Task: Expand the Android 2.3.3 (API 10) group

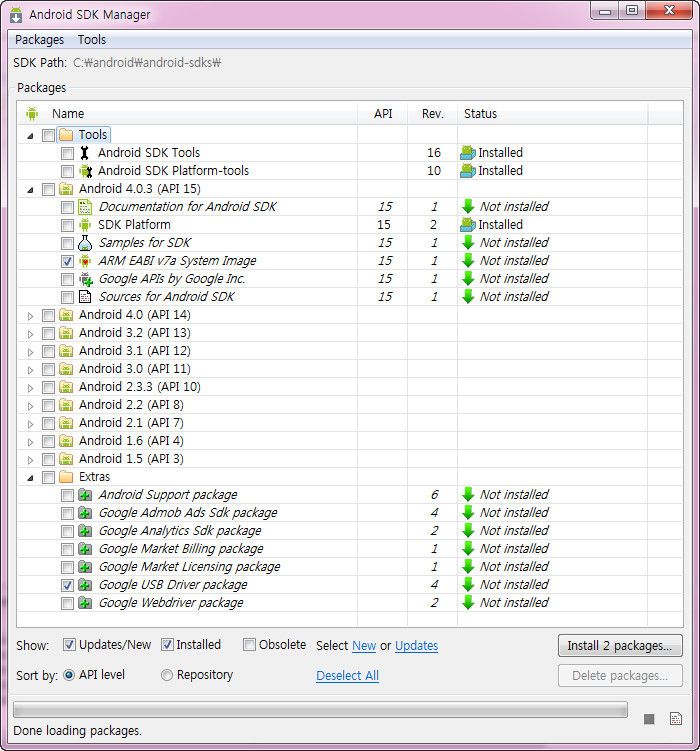Action: click(x=31, y=388)
